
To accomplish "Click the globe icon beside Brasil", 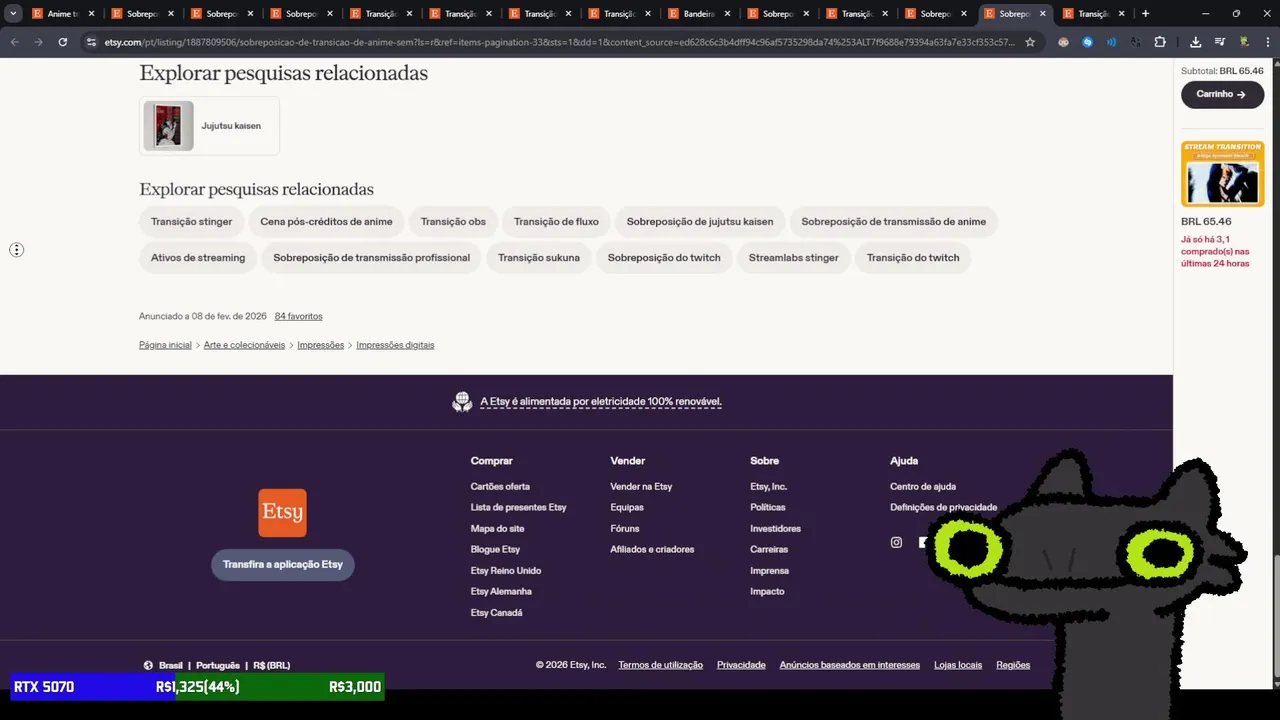I will tap(148, 665).
